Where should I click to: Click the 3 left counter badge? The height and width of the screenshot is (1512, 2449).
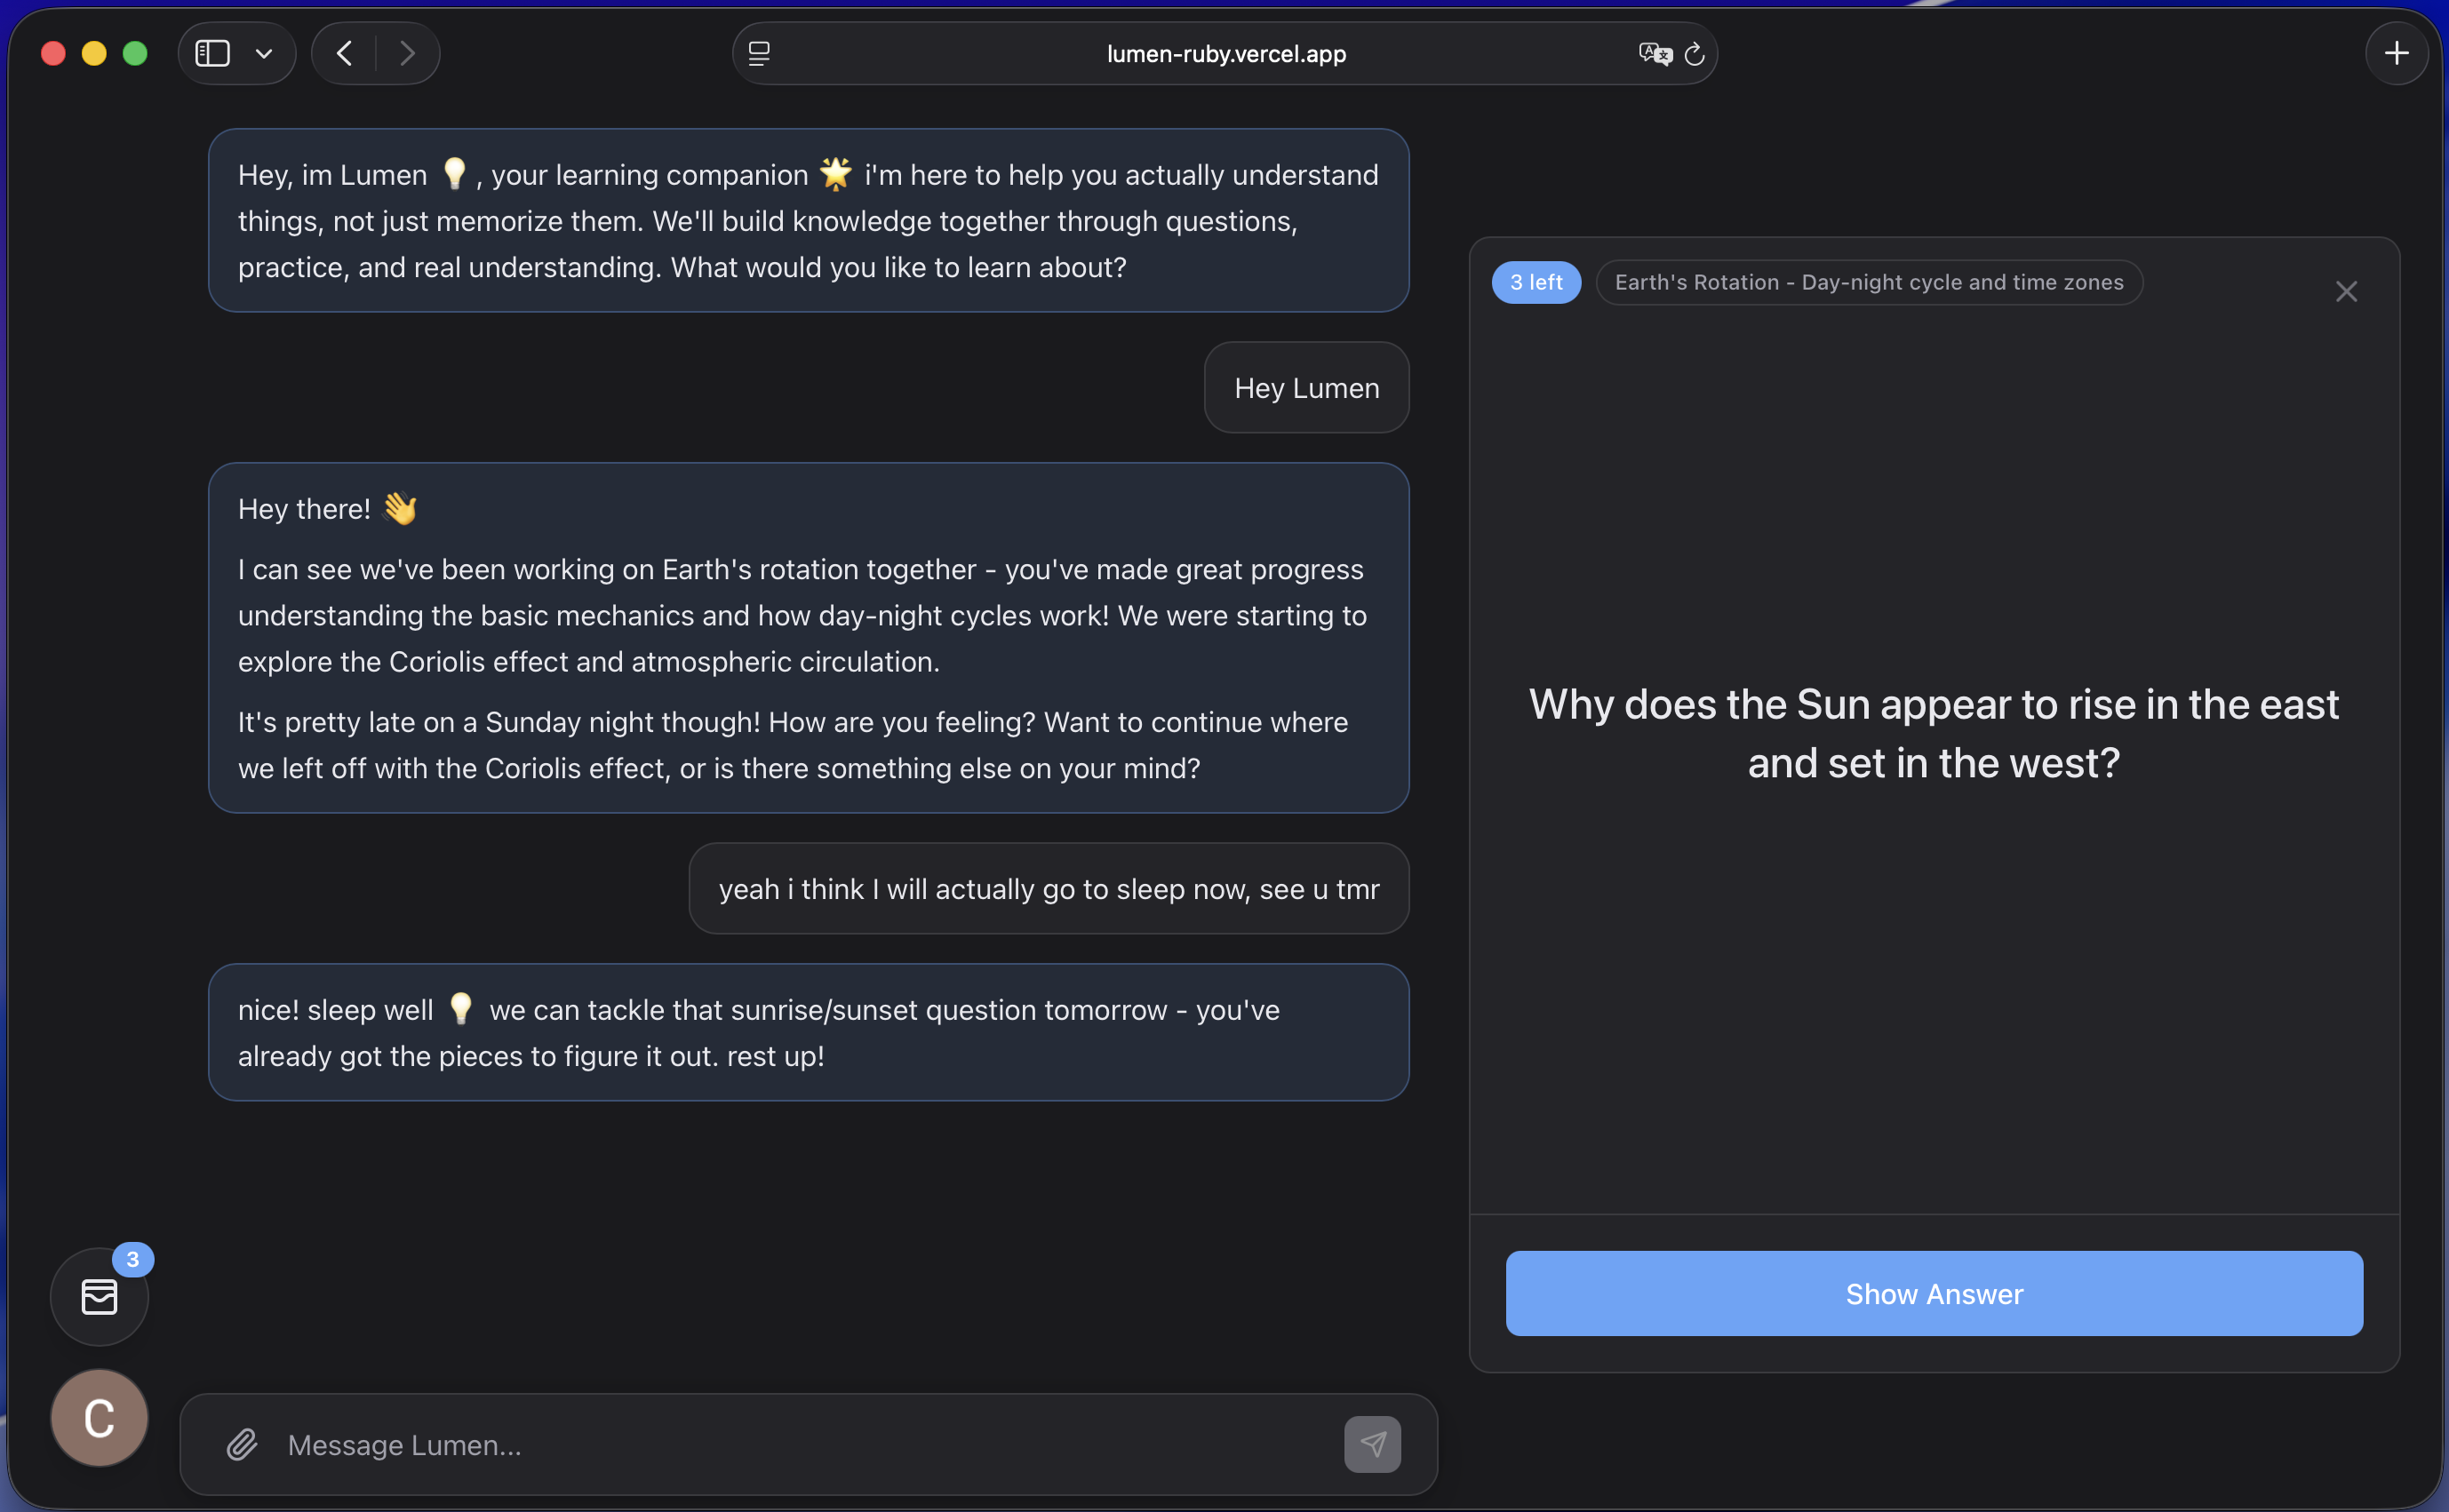(1535, 282)
